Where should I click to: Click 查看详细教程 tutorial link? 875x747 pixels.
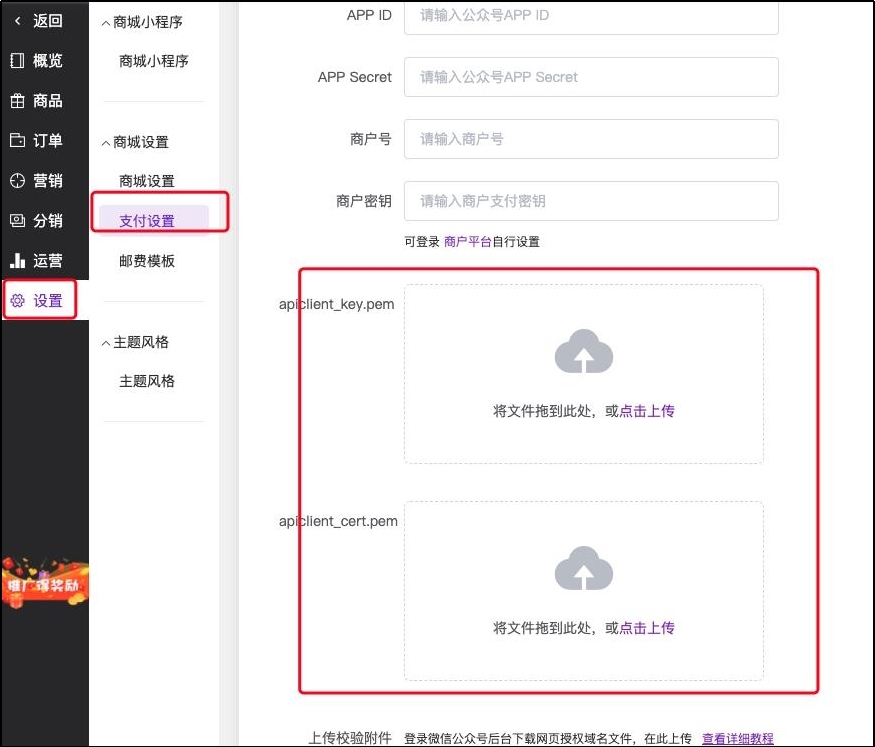point(738,737)
